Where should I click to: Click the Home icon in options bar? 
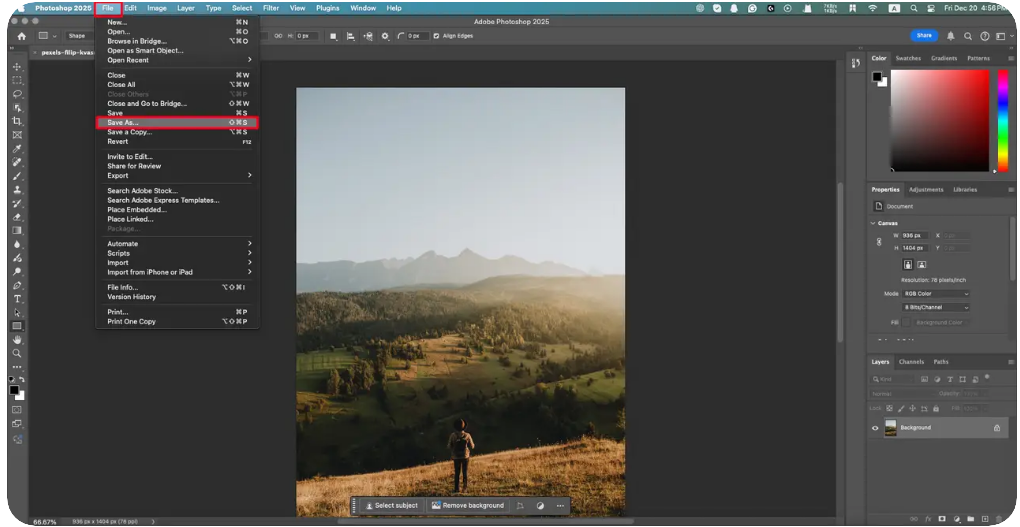21,36
